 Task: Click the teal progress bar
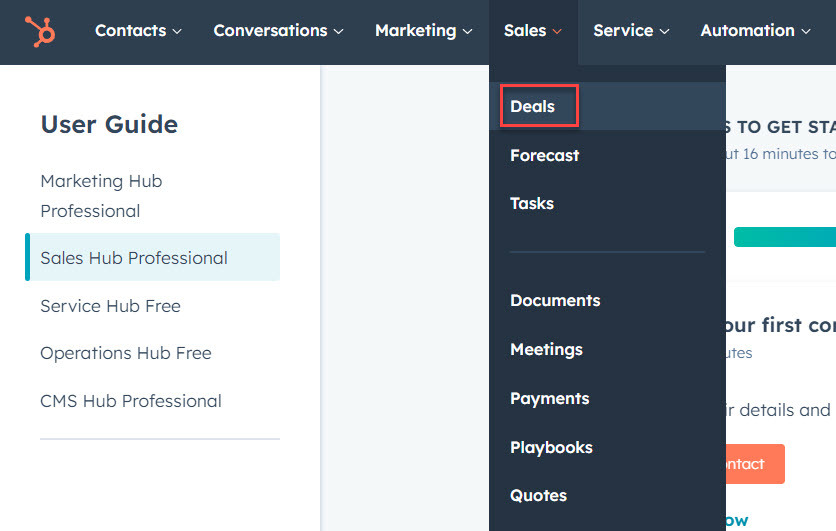[785, 237]
